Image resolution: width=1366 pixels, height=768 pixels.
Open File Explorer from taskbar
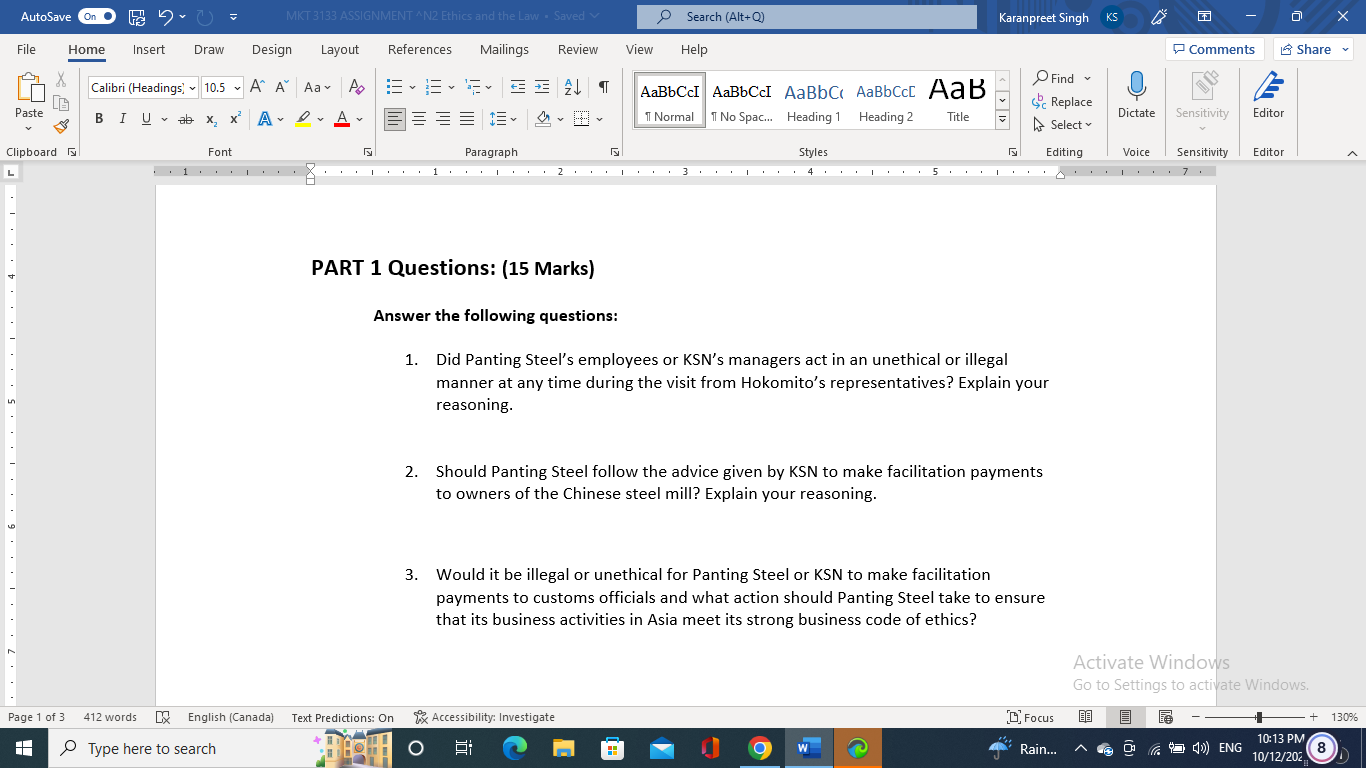point(564,748)
